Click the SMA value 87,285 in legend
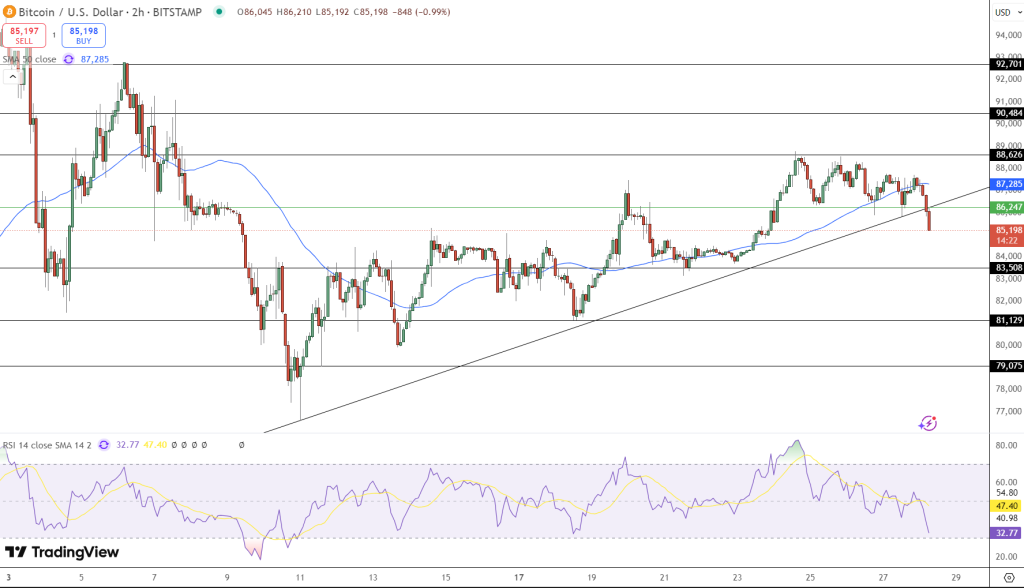The image size is (1024, 588). 95,59
